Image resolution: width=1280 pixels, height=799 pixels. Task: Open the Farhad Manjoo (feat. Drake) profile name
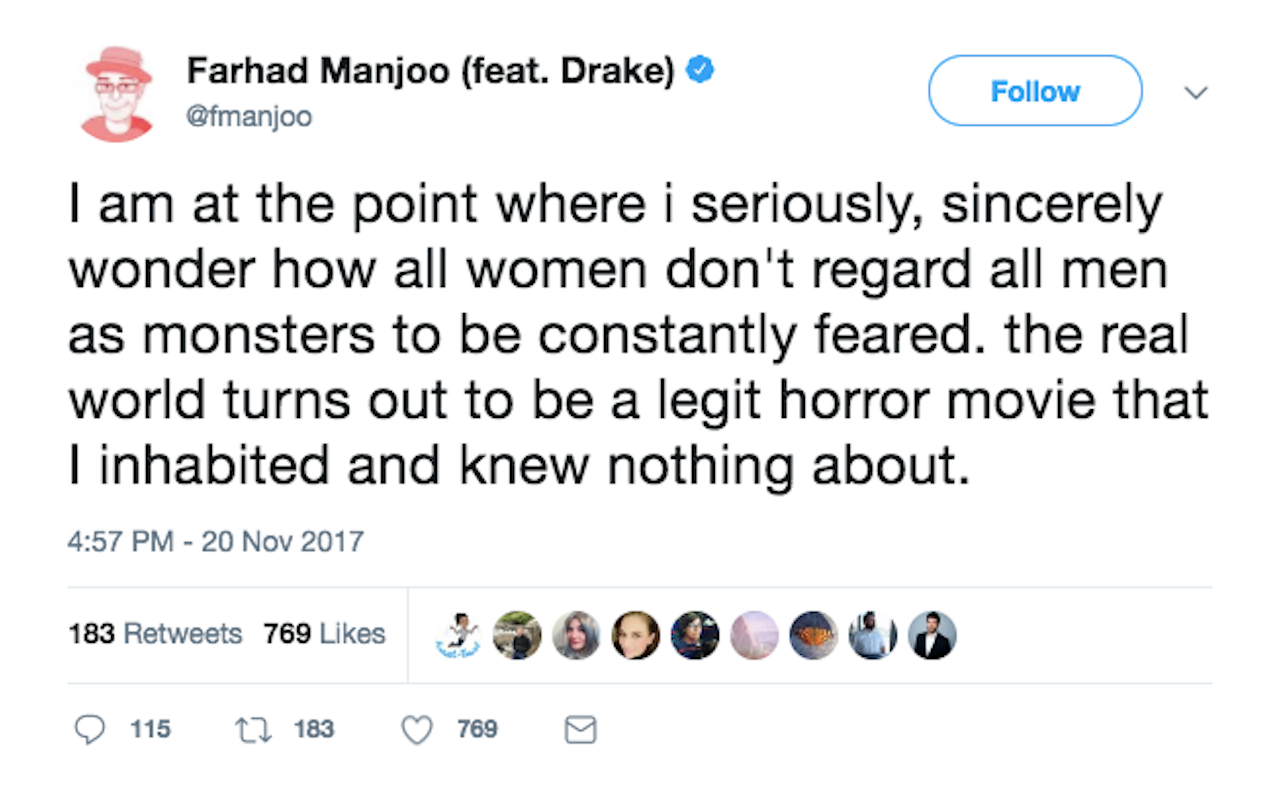coord(431,72)
